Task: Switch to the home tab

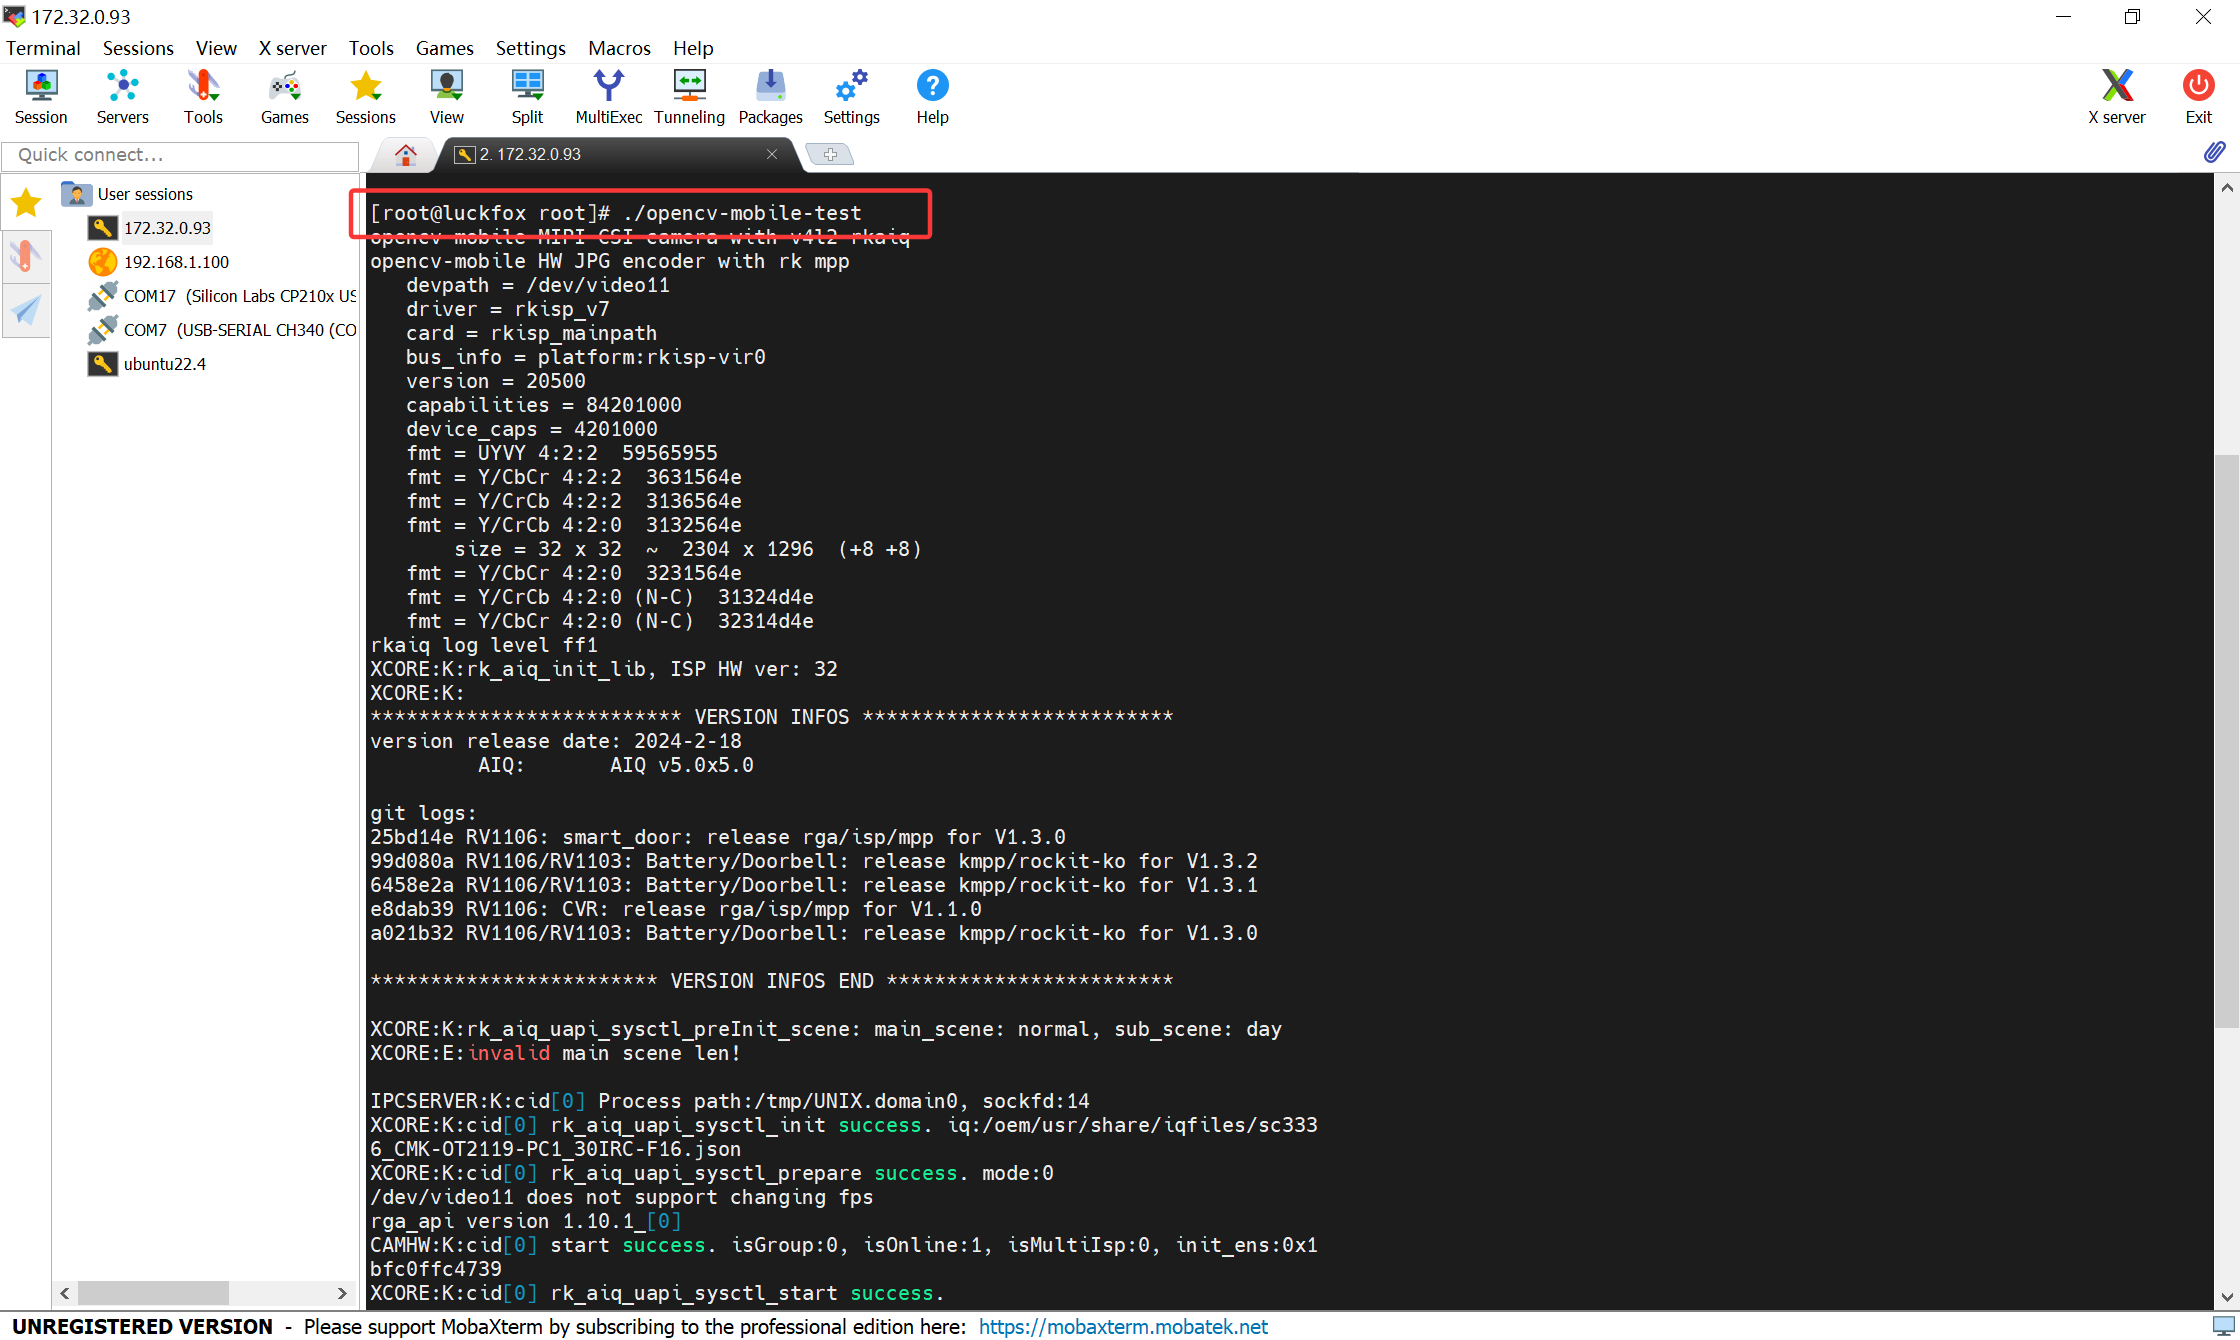Action: (x=404, y=154)
